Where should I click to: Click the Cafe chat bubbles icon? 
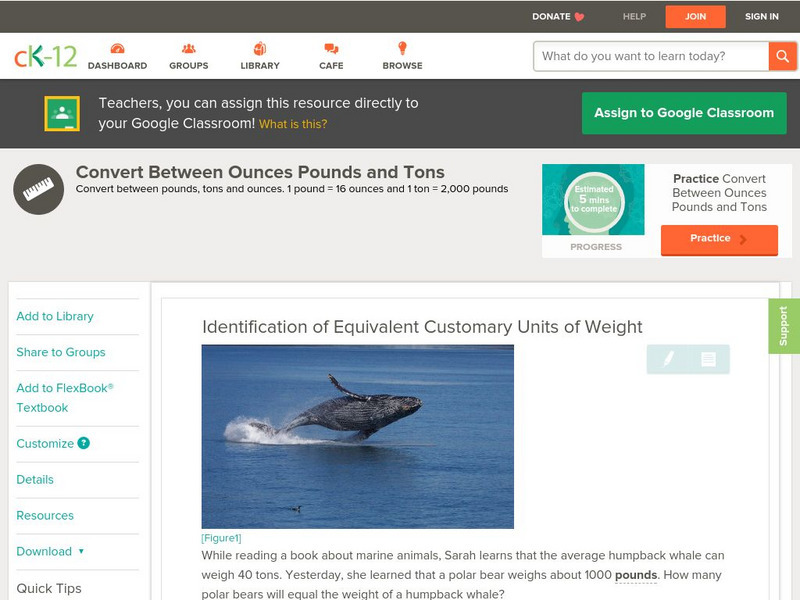tap(331, 48)
